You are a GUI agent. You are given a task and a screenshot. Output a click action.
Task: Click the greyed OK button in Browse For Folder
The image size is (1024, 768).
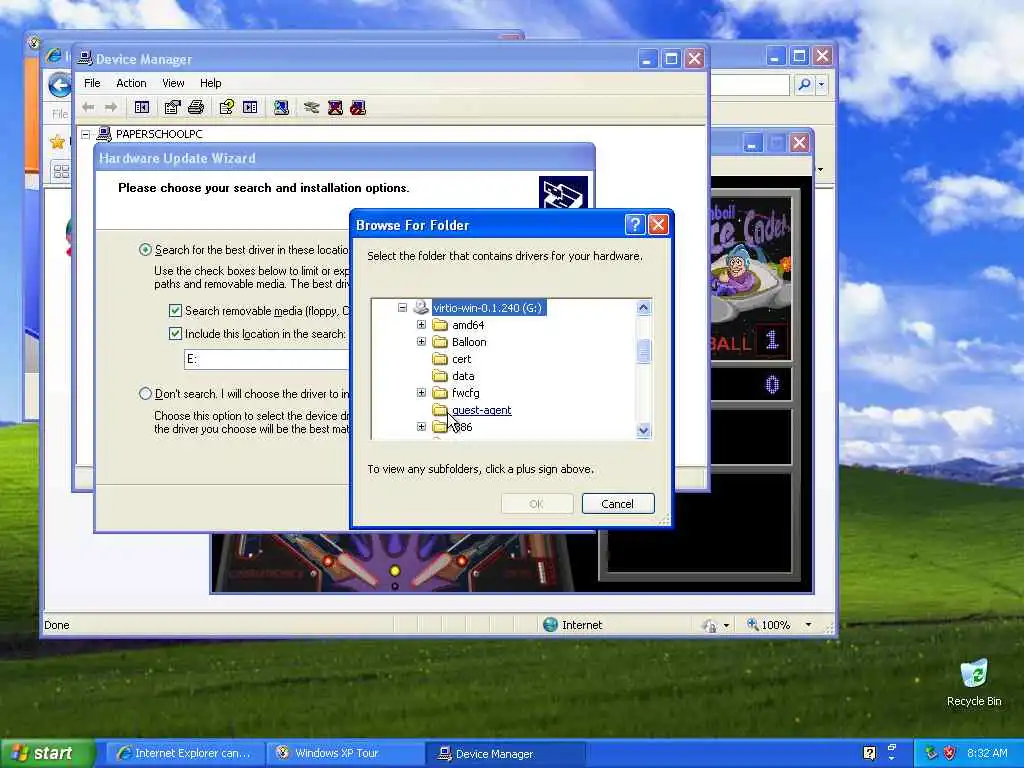click(537, 504)
